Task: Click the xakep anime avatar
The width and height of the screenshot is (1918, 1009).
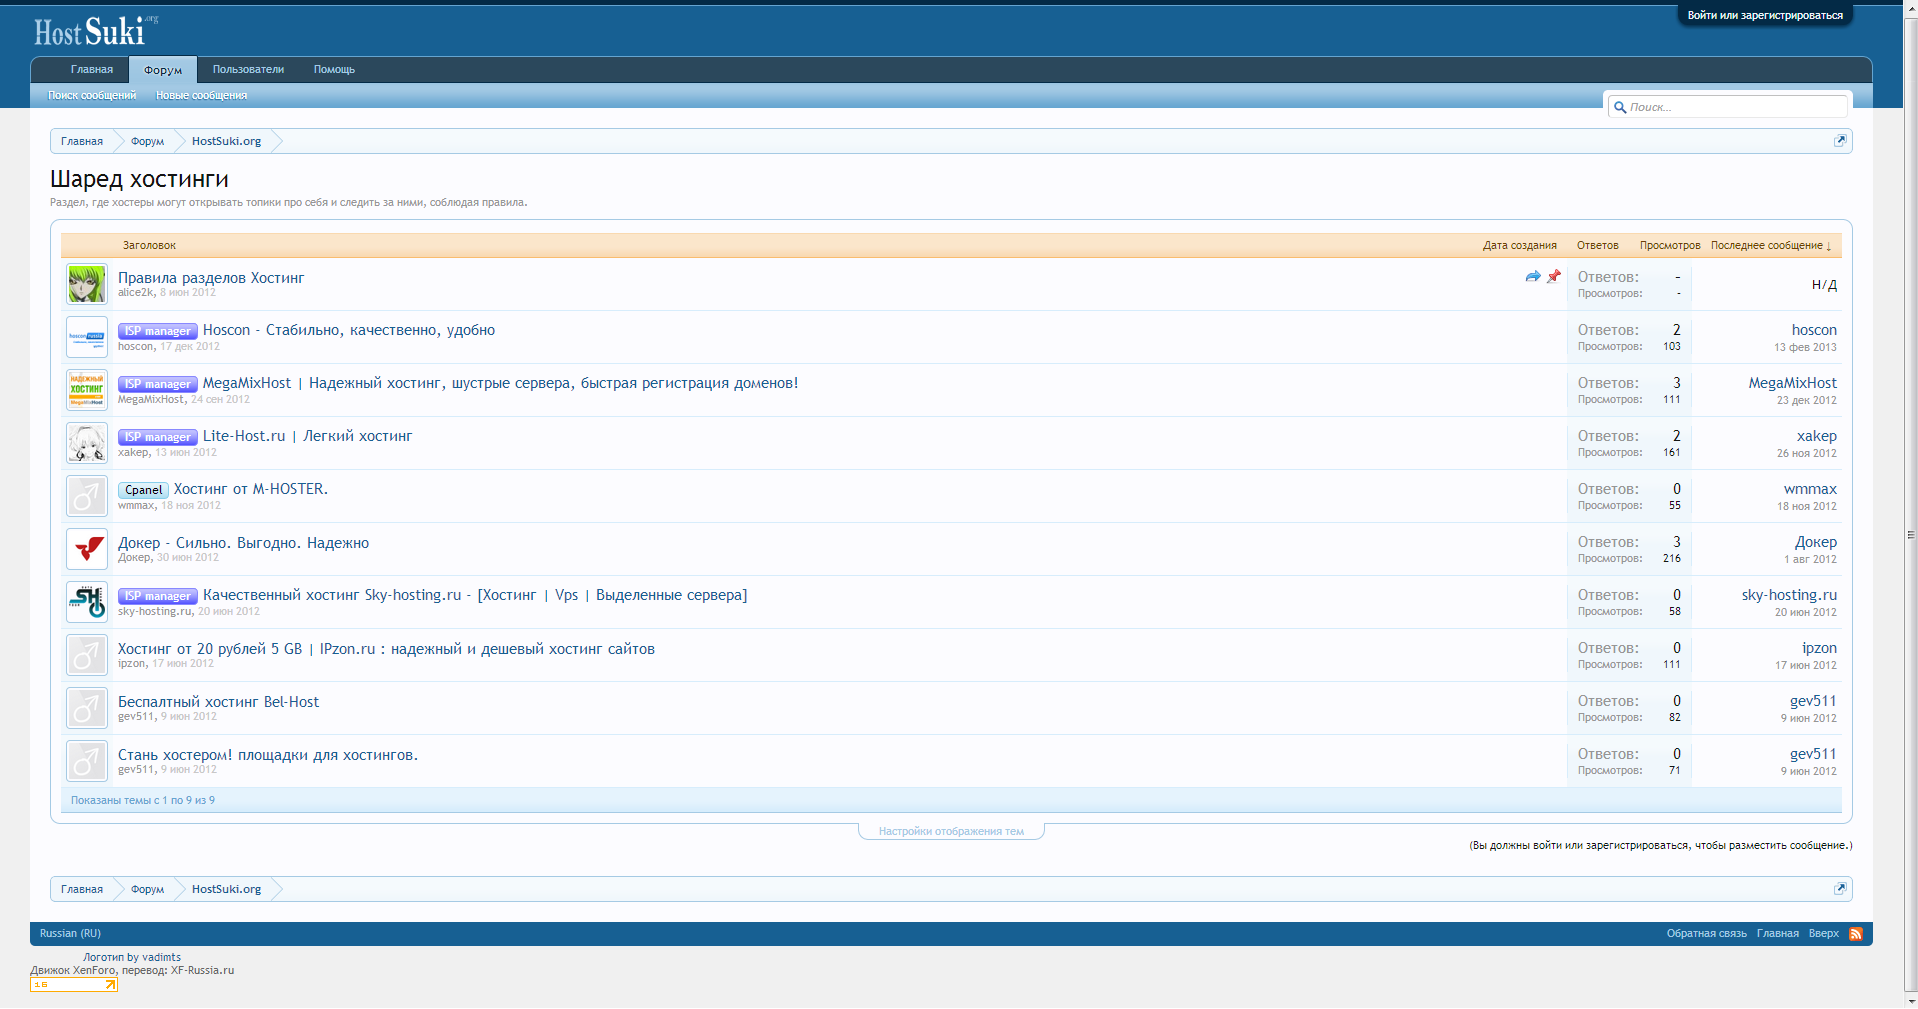Action: coord(87,443)
